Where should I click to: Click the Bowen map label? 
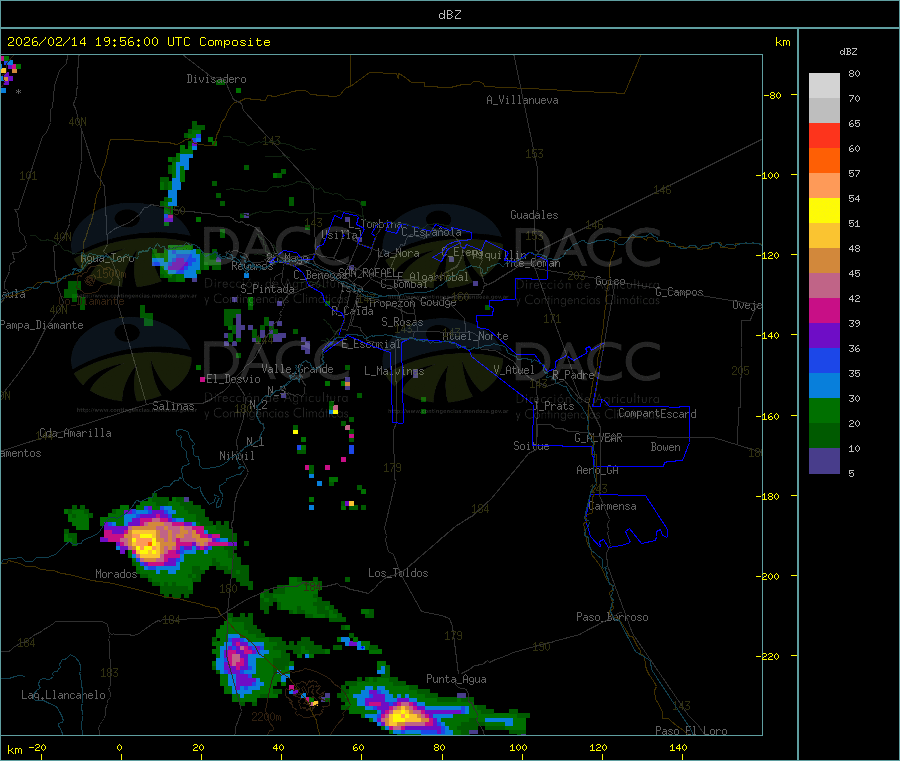665,447
